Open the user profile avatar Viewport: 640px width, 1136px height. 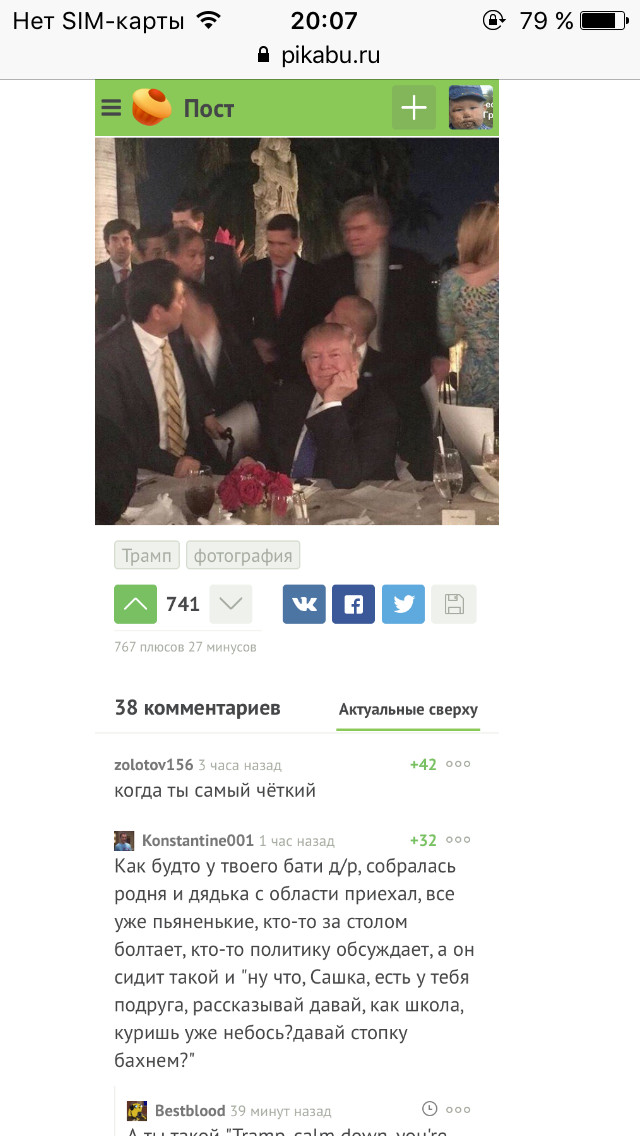[x=470, y=108]
